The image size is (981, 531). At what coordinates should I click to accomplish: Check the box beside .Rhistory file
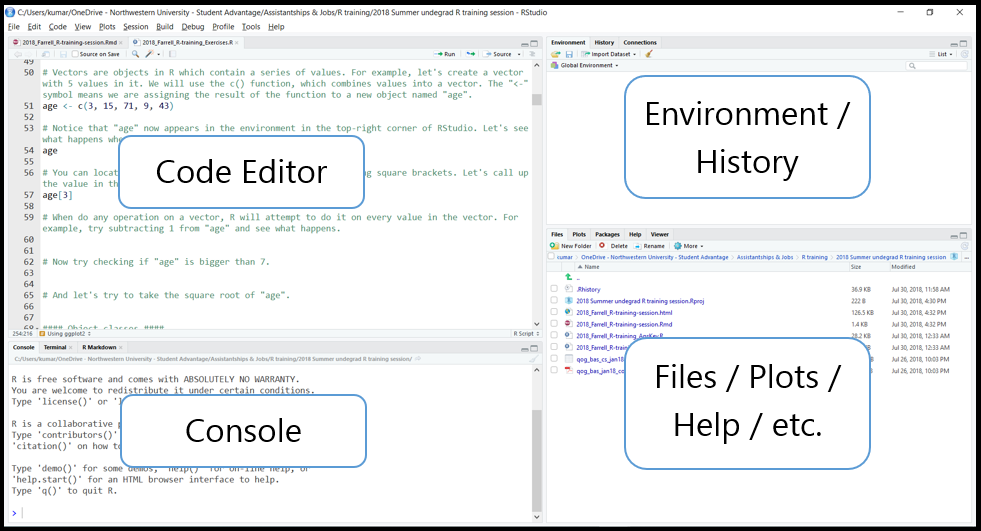554,289
